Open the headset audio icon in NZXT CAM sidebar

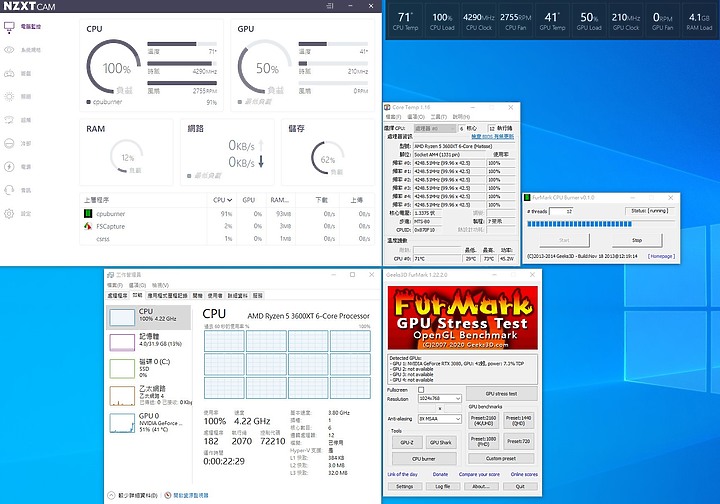click(x=9, y=190)
